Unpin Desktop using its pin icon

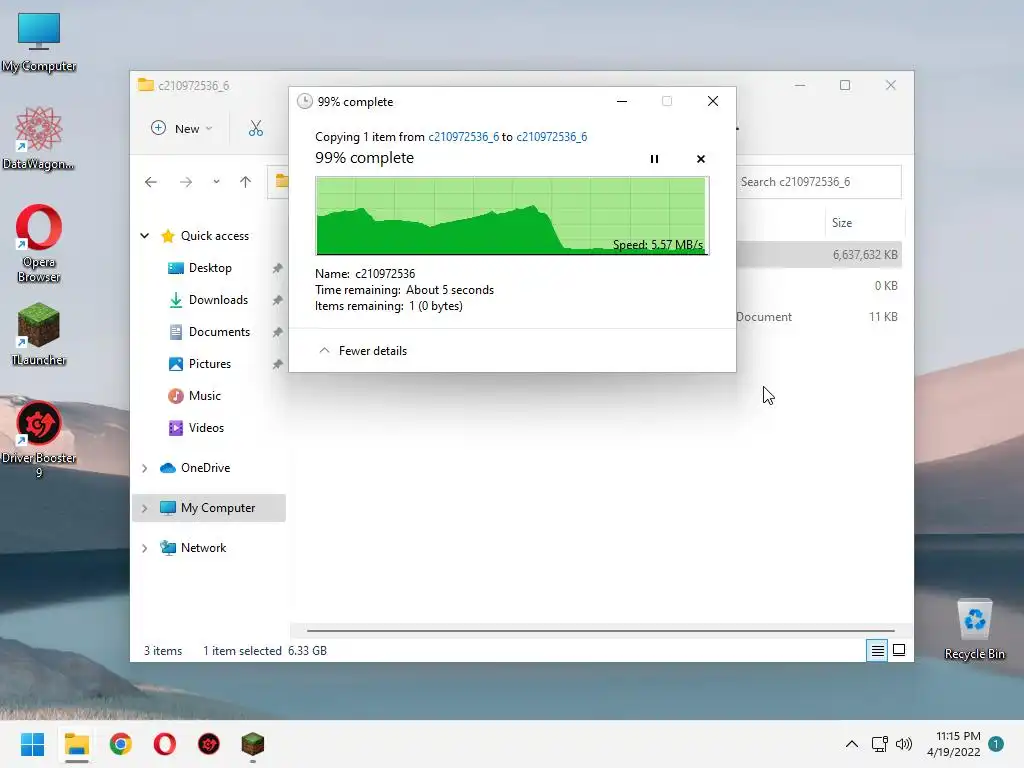pos(278,268)
